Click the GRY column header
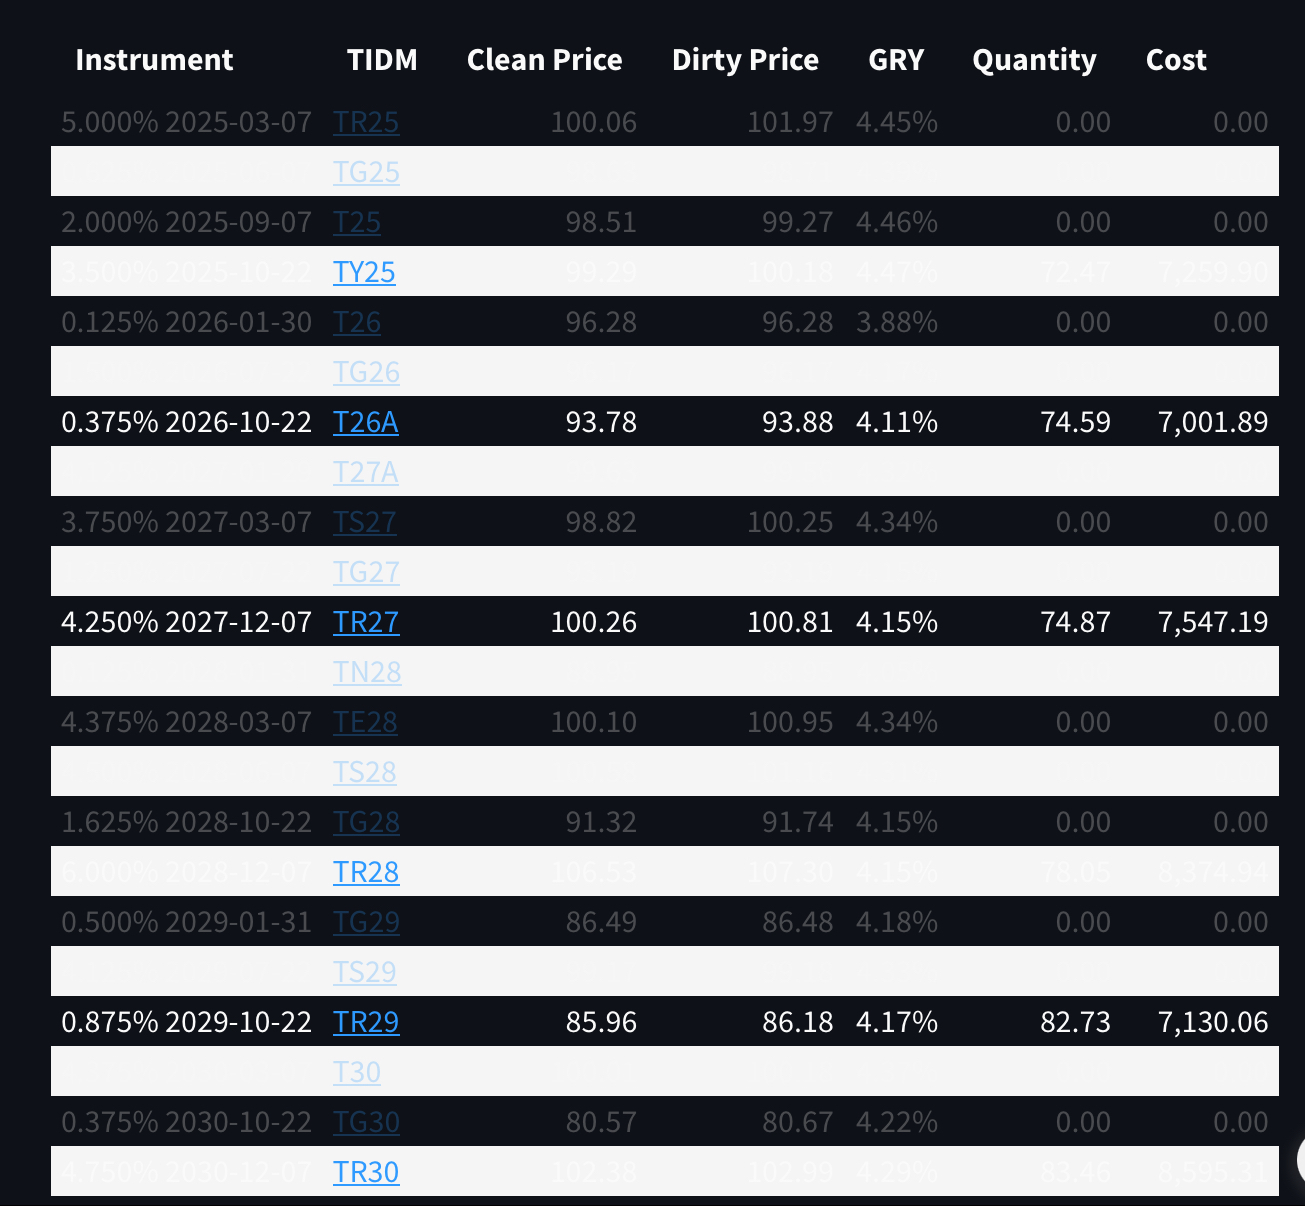Image resolution: width=1305 pixels, height=1206 pixels. pyautogui.click(x=896, y=60)
